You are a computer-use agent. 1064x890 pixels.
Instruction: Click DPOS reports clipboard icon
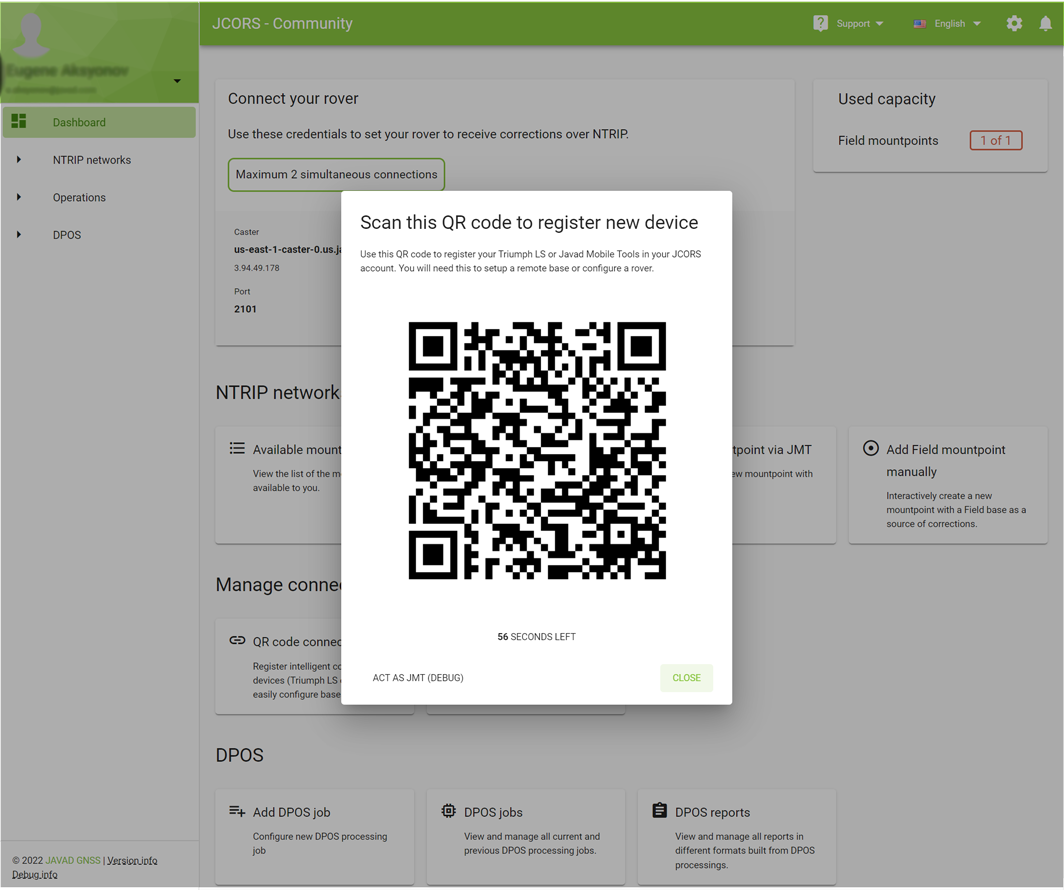pos(660,811)
